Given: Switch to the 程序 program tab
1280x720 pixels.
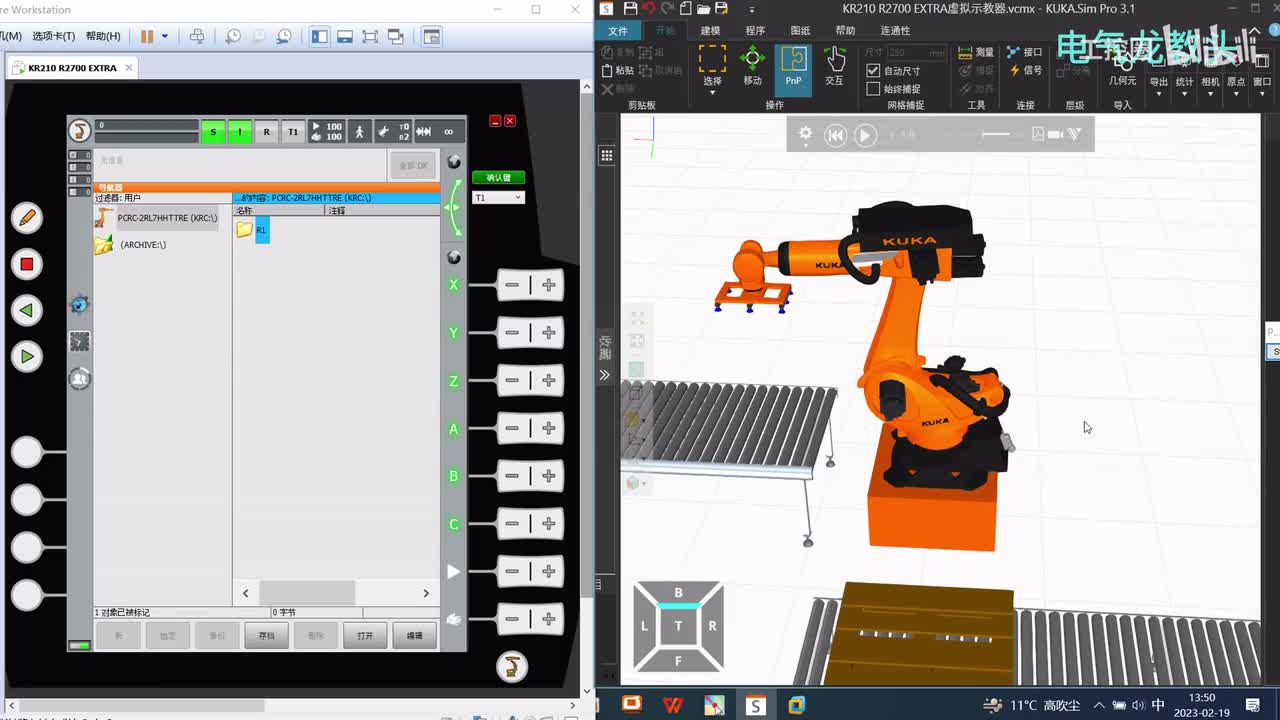Looking at the screenshot, I should pos(755,31).
